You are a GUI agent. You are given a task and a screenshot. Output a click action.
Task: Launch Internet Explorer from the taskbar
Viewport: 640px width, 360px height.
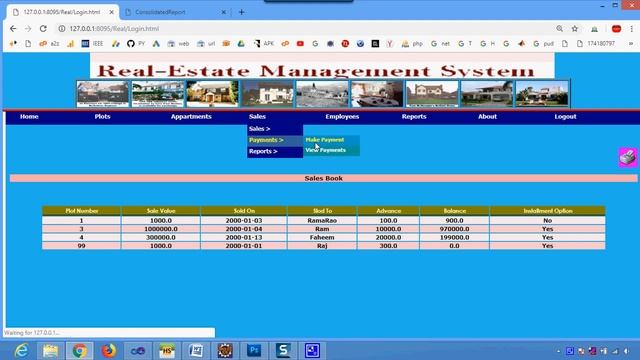coord(21,351)
